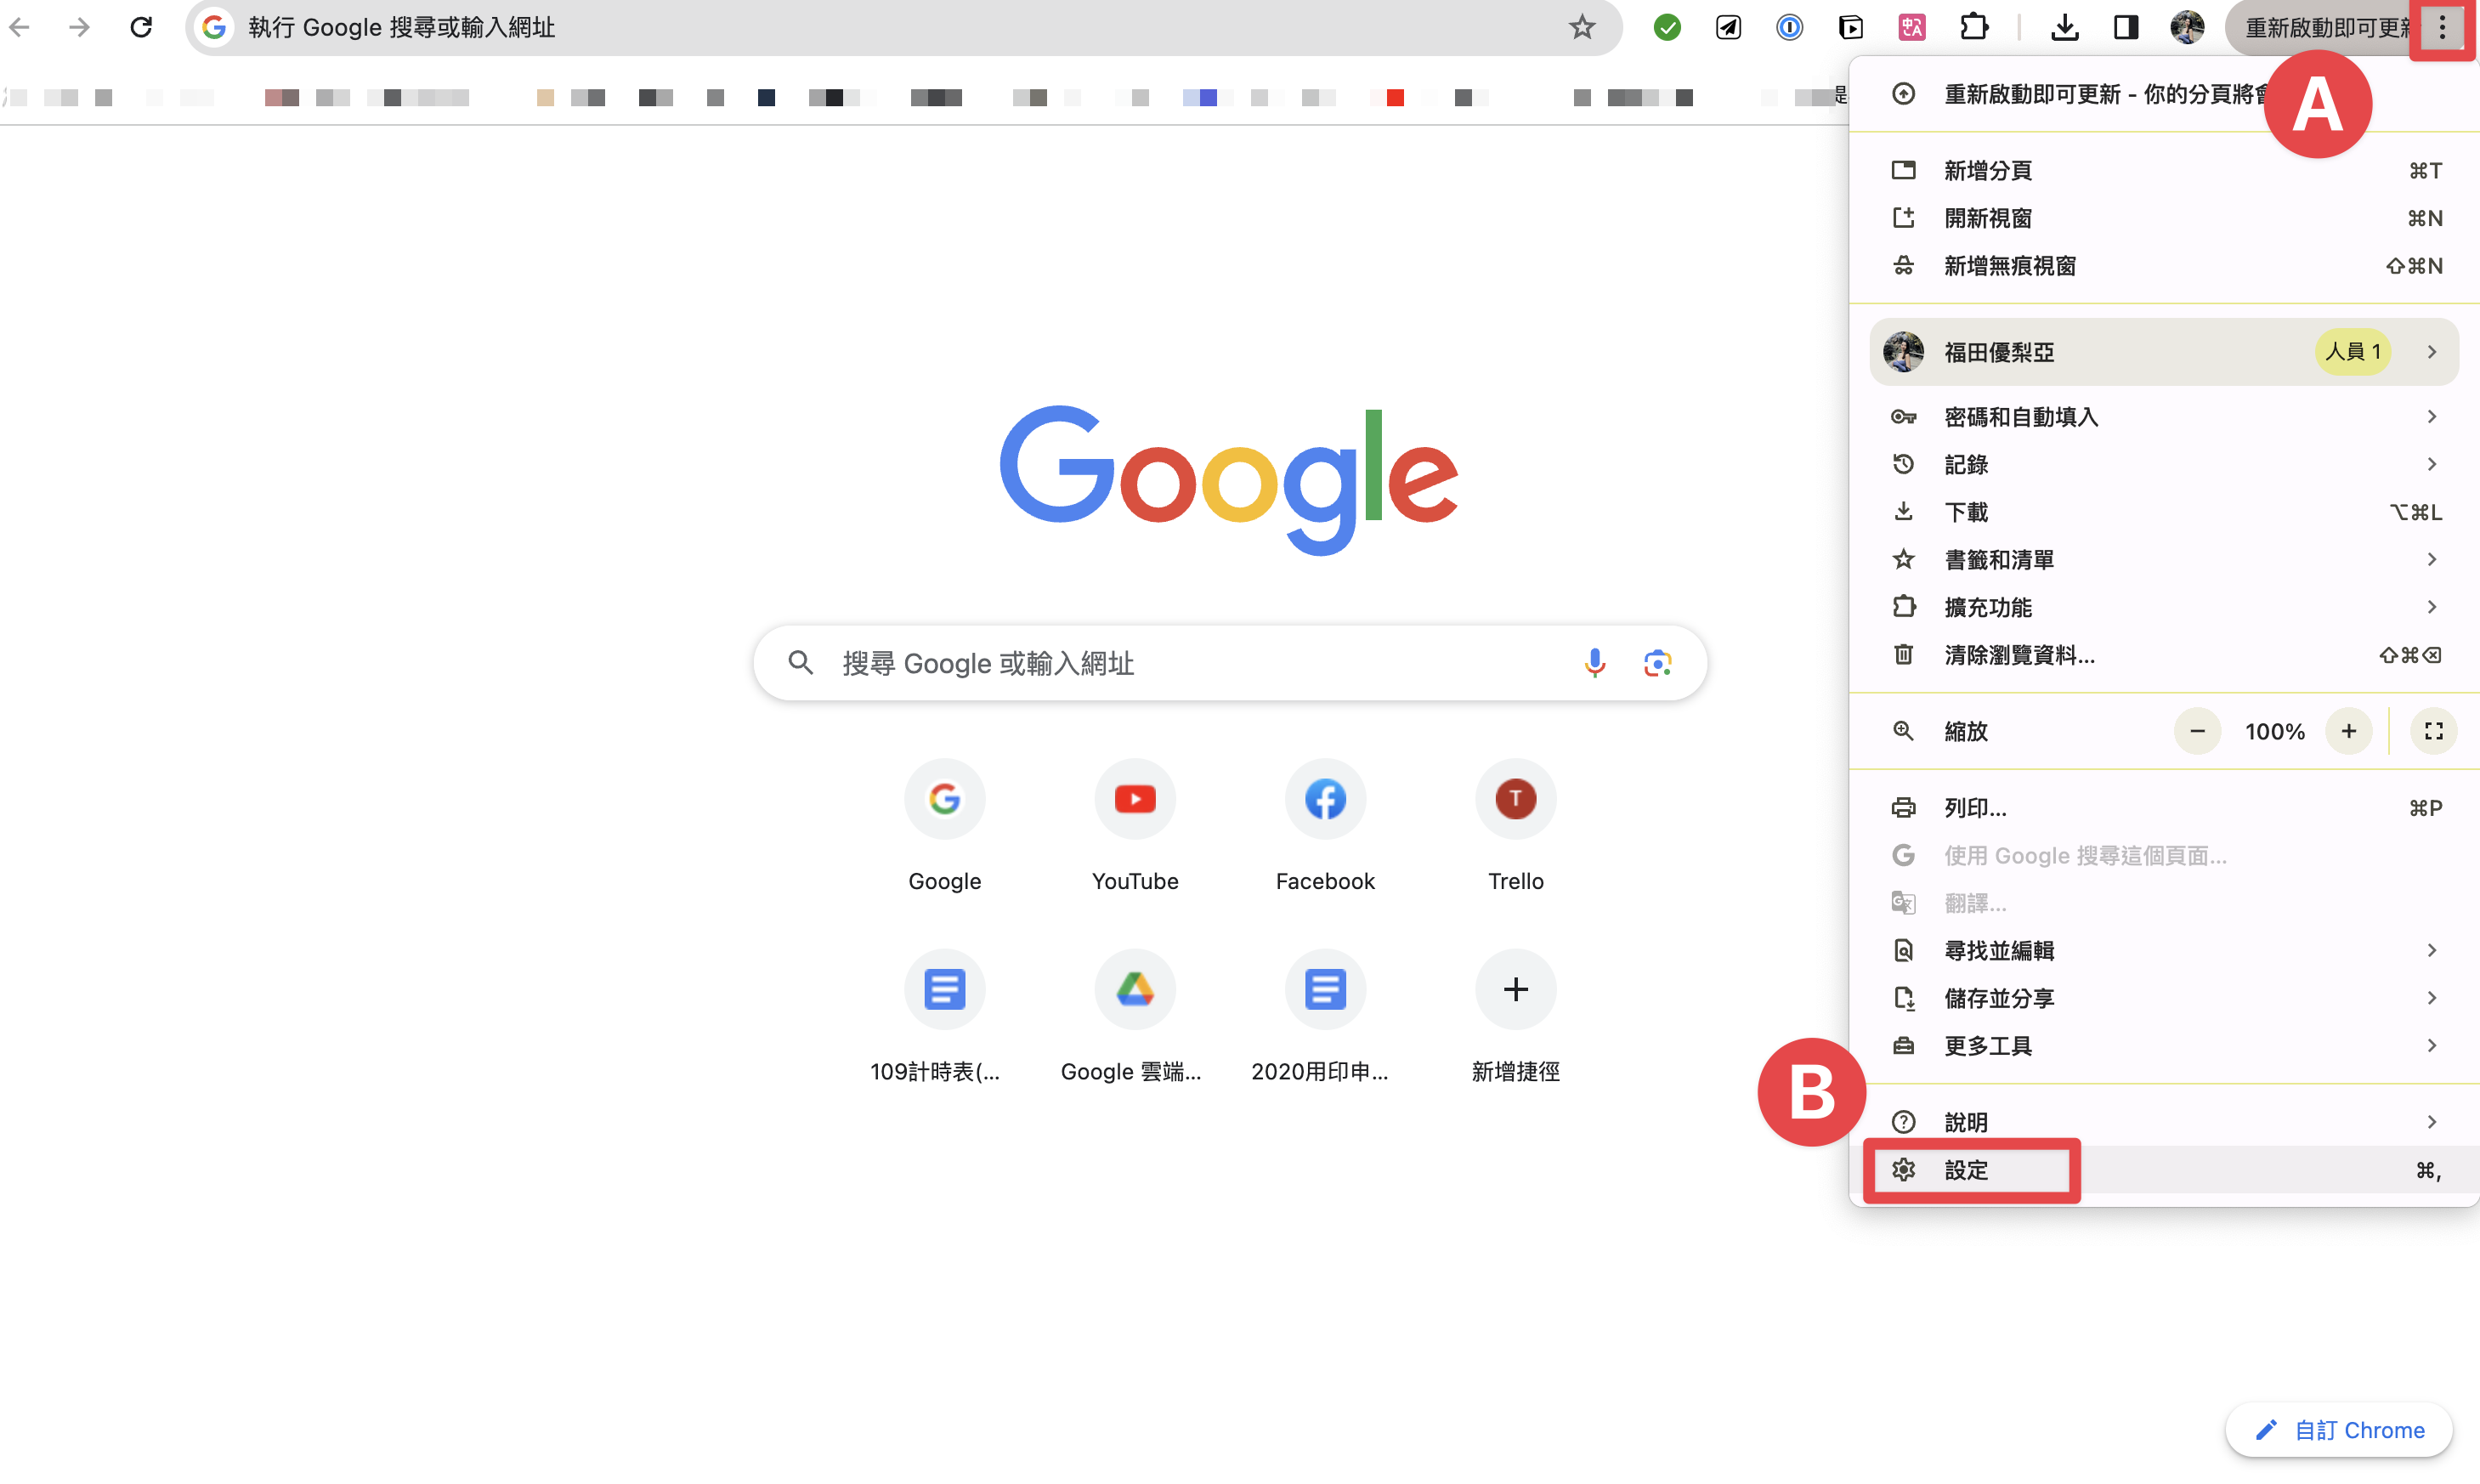Screen dimensions: 2480x1484
Task: Reload the page with refresh icon
Action: (141, 27)
